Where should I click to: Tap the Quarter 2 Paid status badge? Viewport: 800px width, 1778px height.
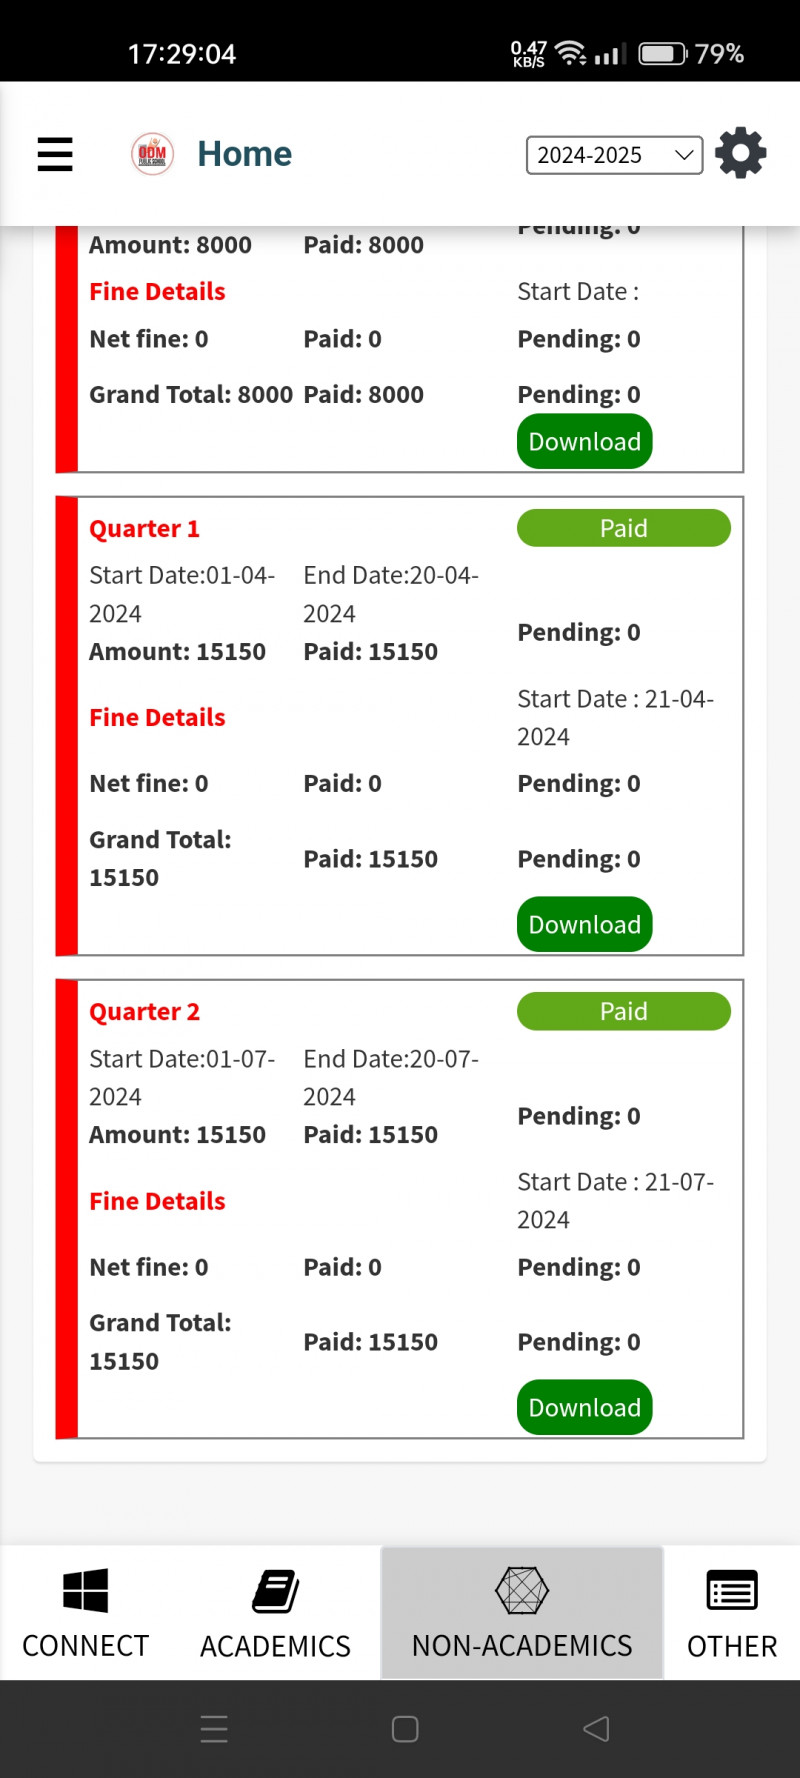point(623,1011)
